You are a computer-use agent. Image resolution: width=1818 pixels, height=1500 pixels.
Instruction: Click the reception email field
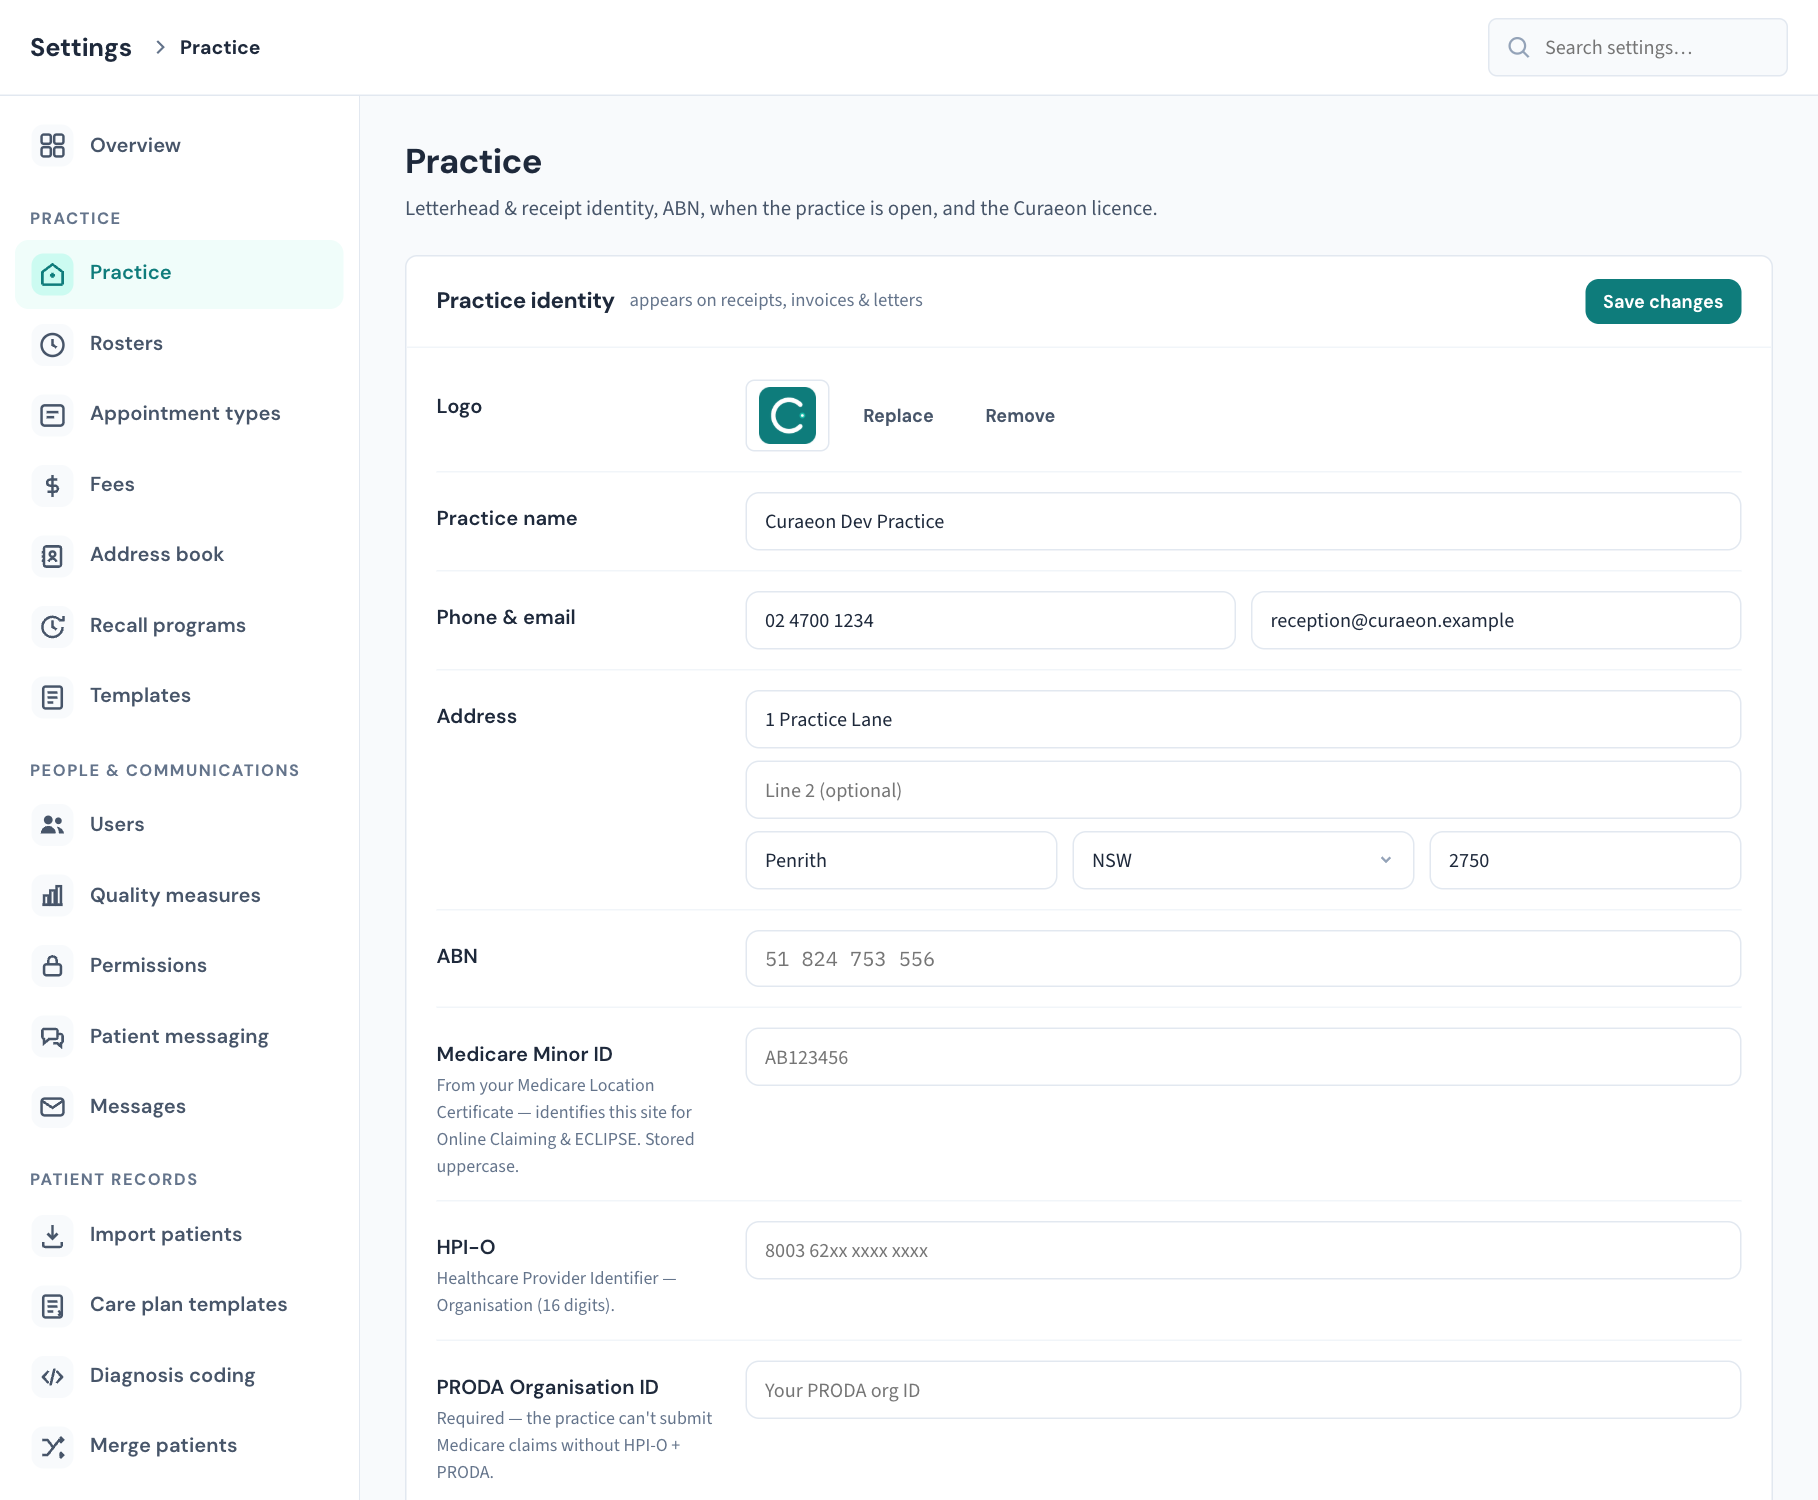[1496, 620]
